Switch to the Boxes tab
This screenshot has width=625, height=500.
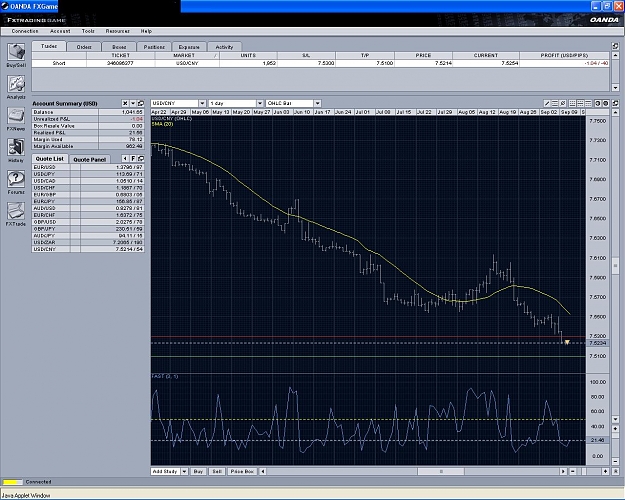(x=119, y=47)
